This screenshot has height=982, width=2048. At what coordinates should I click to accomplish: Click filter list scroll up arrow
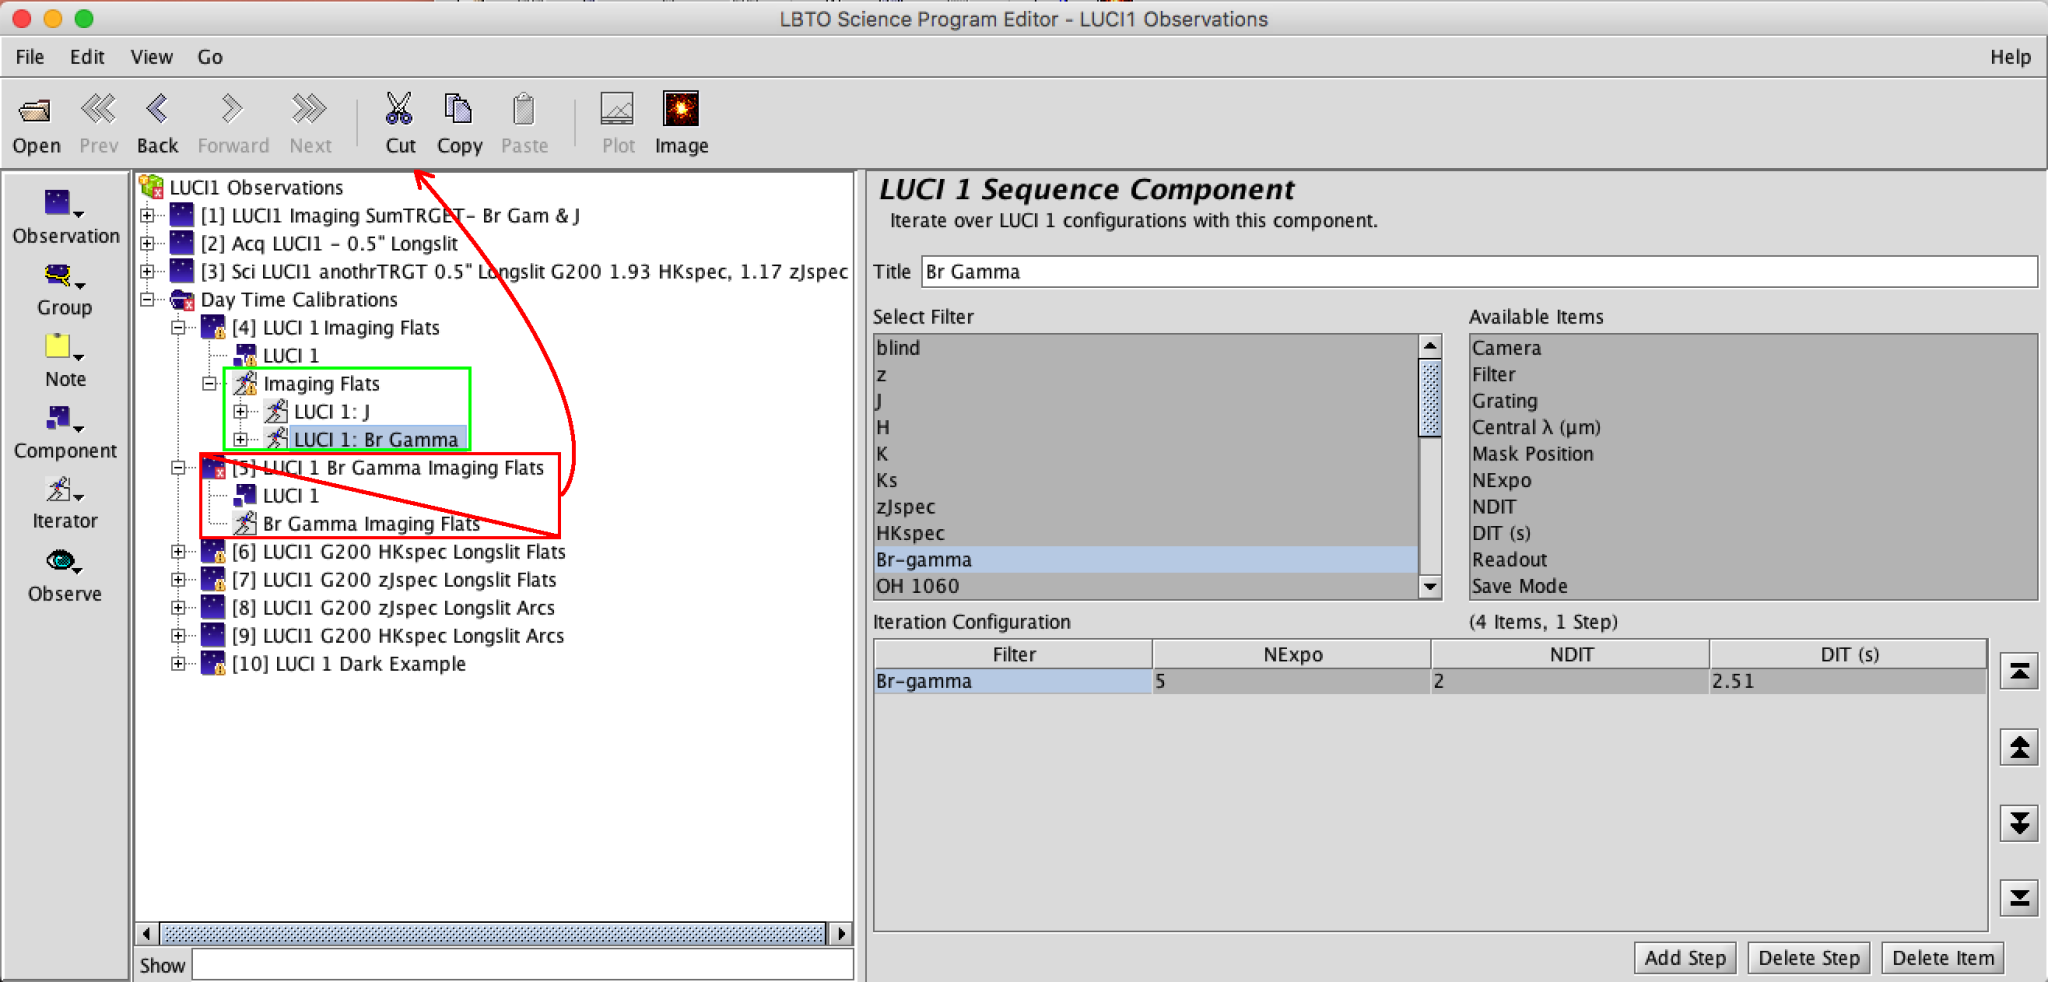coord(1430,346)
